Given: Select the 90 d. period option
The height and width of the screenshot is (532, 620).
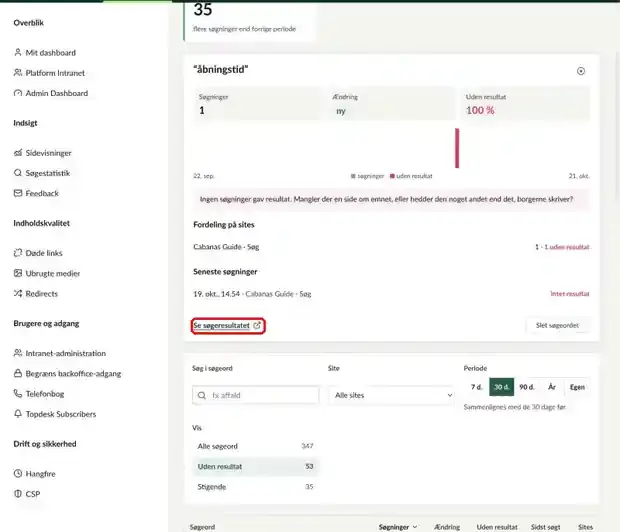Looking at the screenshot, I should point(526,387).
